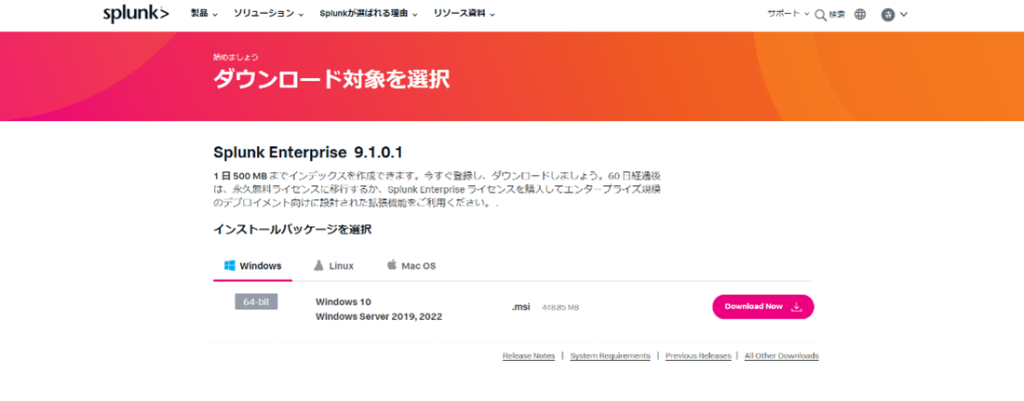Open the Splunk logo home link

[136, 14]
